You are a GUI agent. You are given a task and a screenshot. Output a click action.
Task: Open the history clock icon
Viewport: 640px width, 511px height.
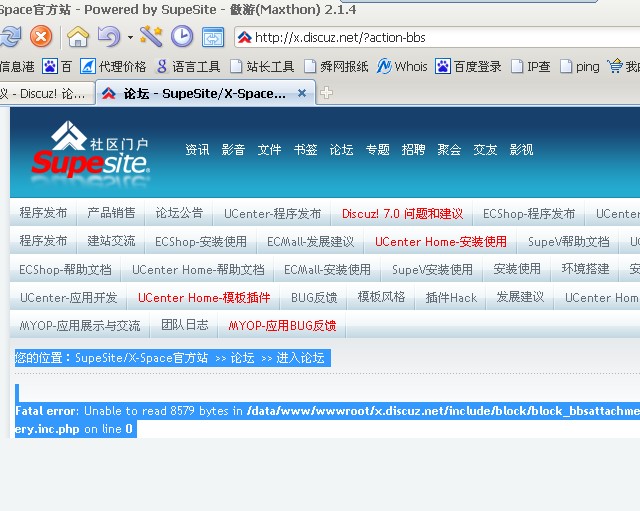(x=182, y=36)
